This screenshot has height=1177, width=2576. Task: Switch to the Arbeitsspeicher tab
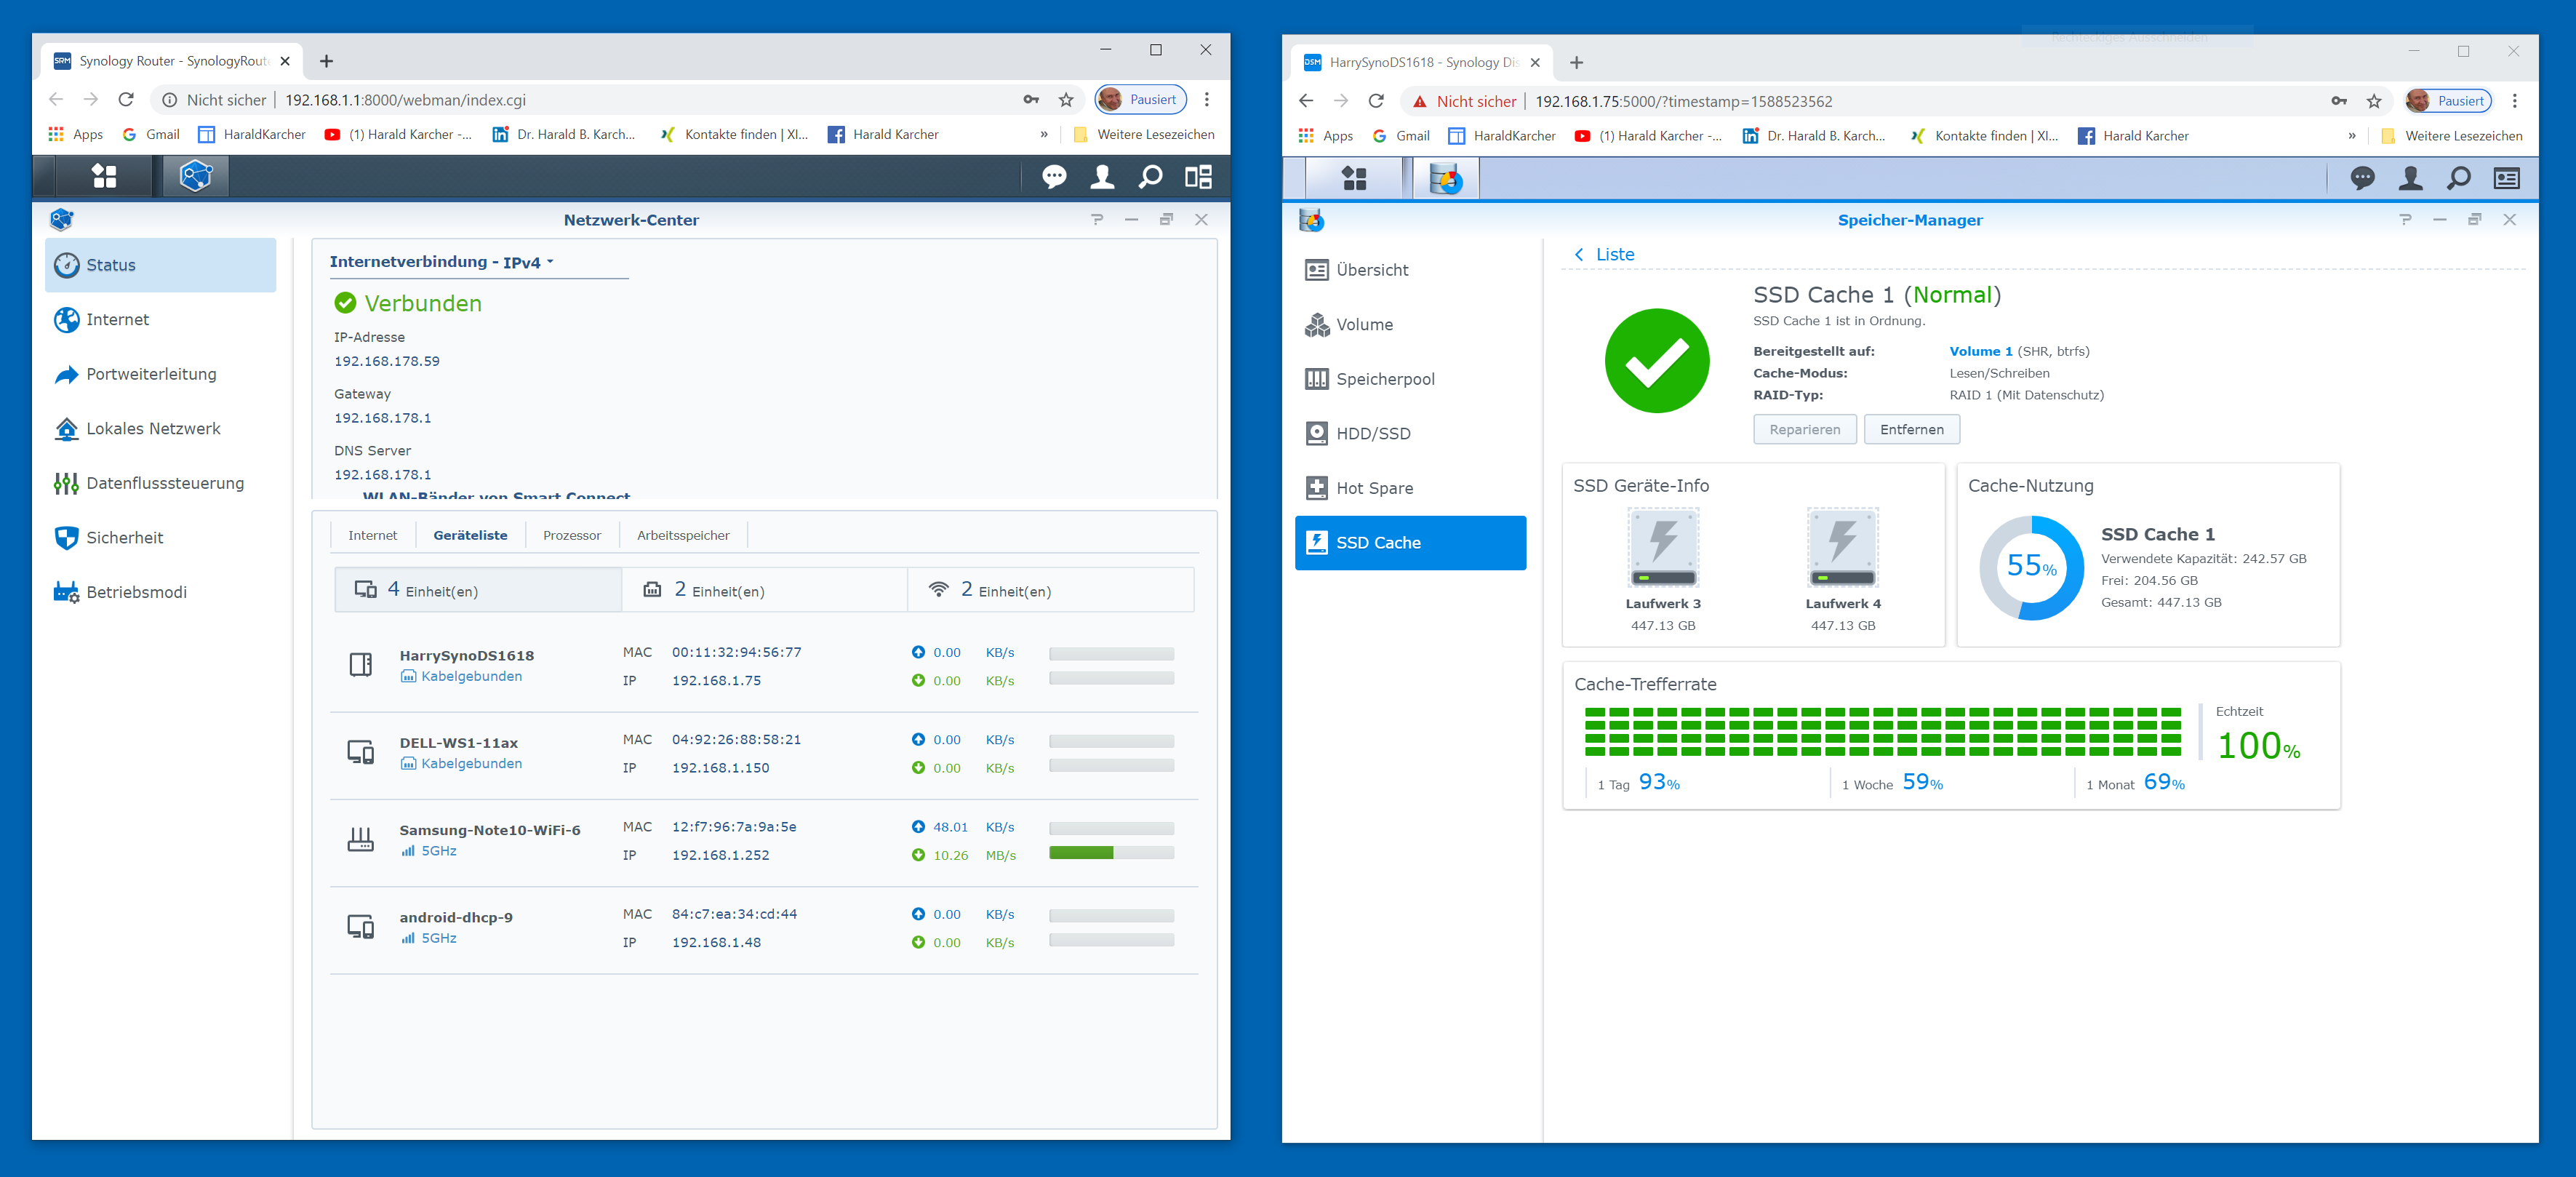coord(683,536)
